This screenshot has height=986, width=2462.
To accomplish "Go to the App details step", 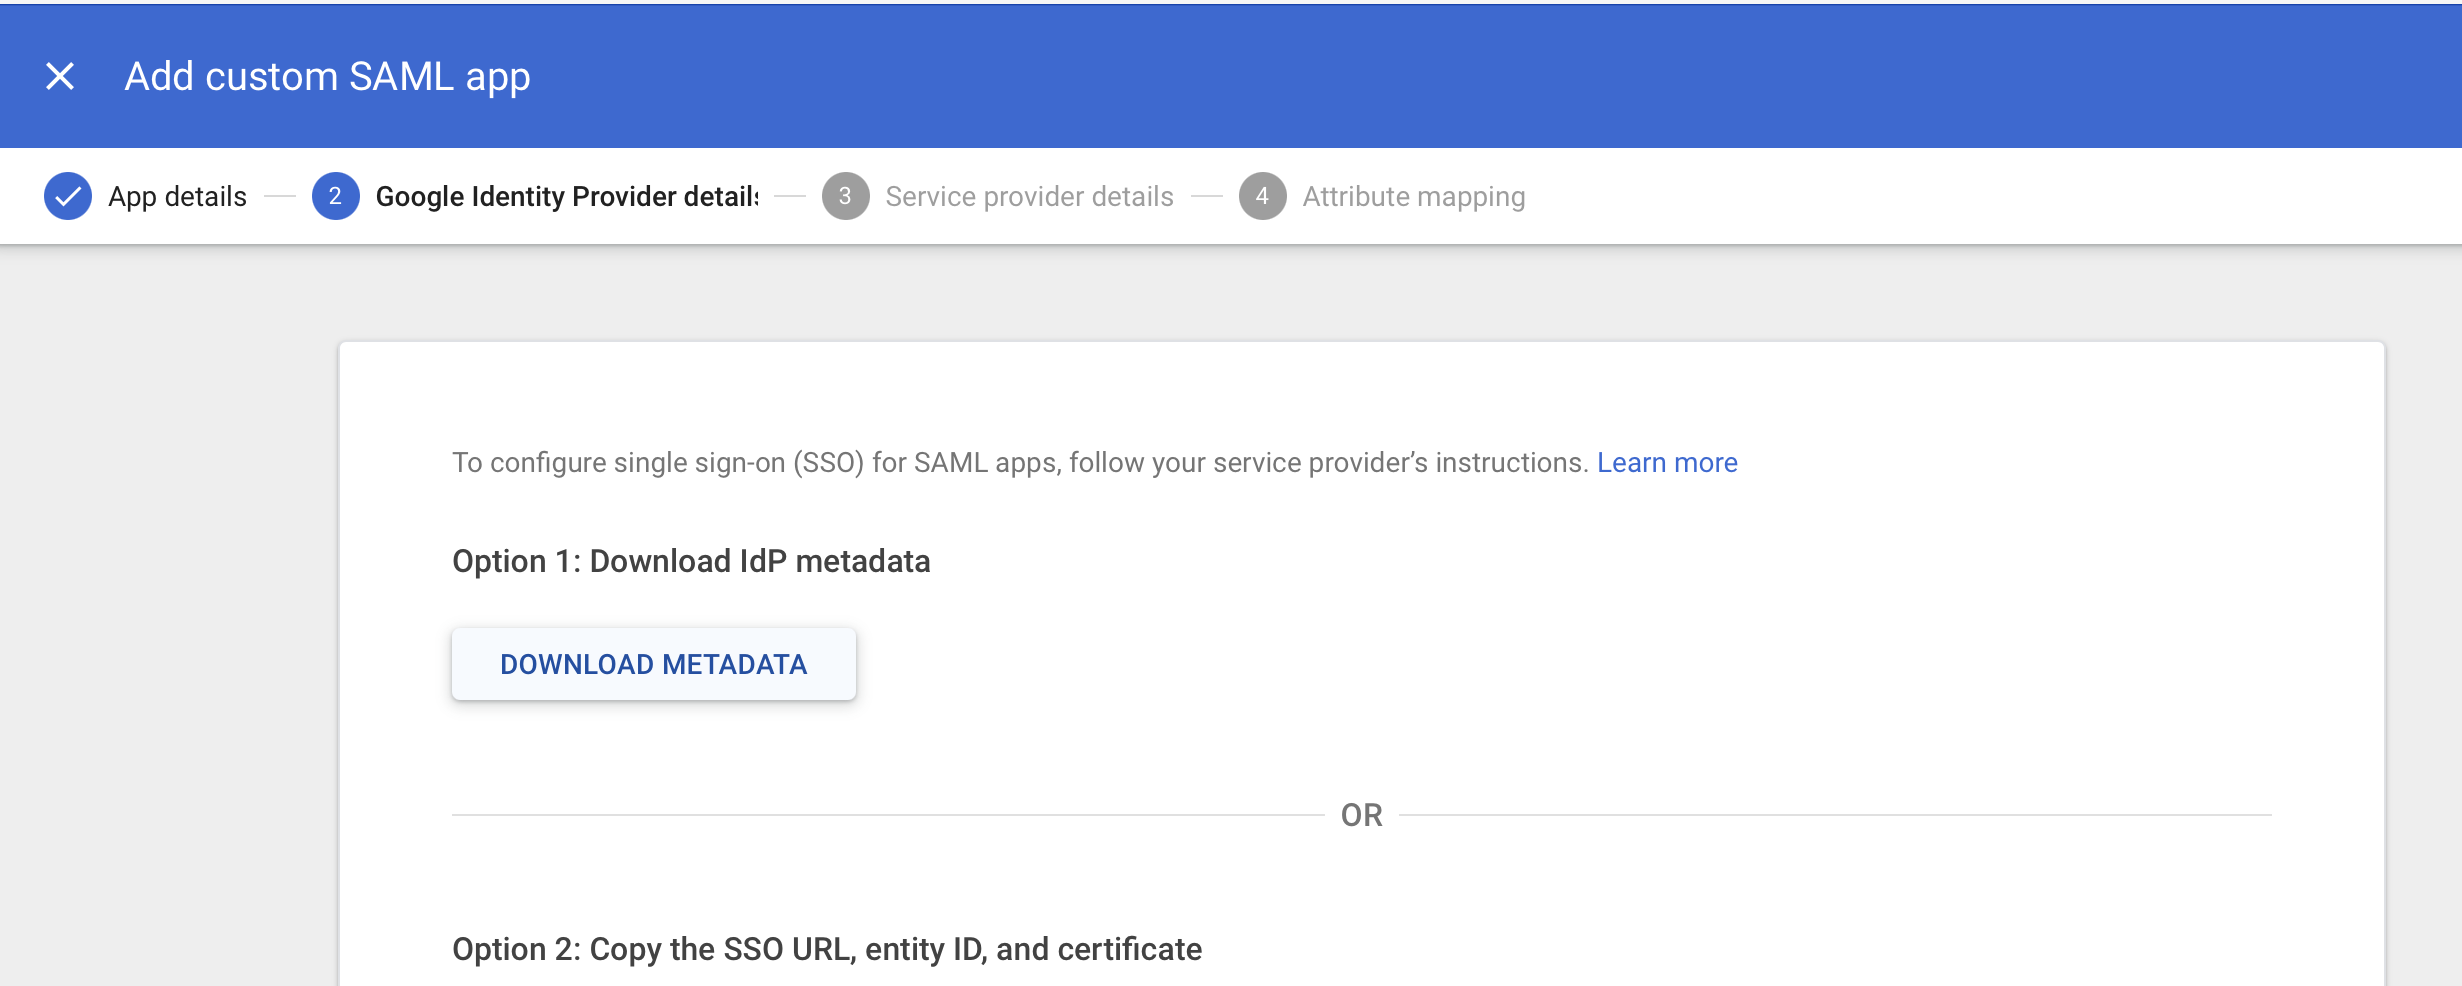I will 177,196.
